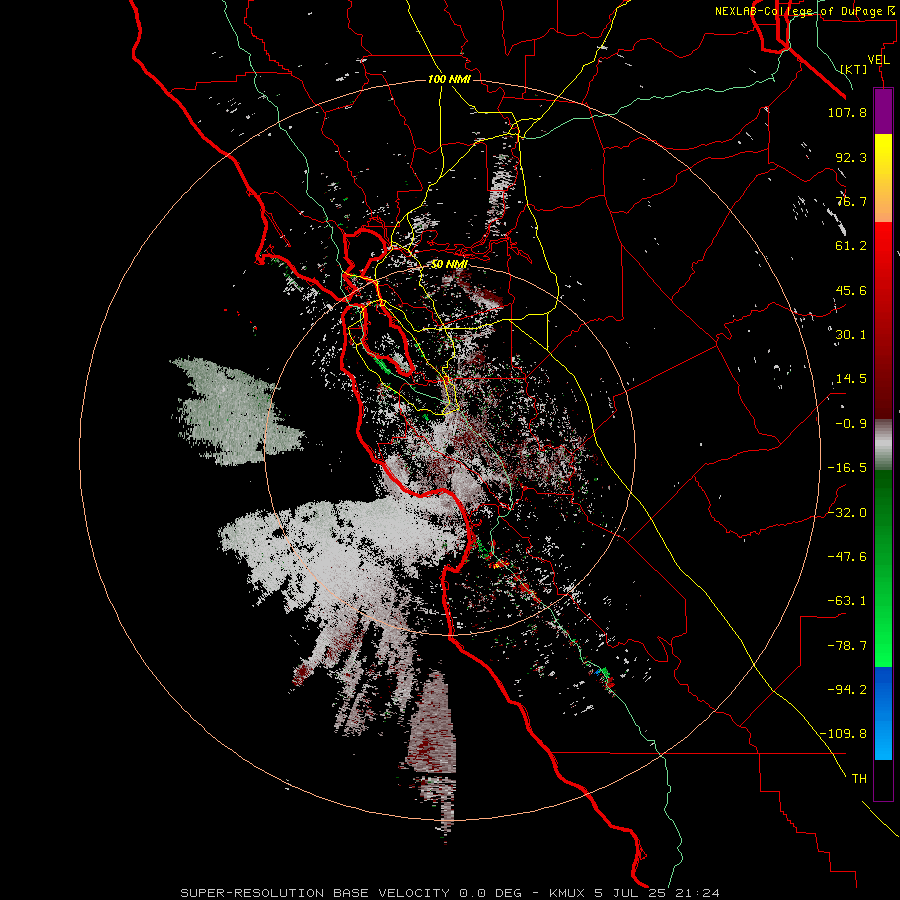Screen dimensions: 900x900
Task: Click the [KT] units label
Action: (x=854, y=69)
